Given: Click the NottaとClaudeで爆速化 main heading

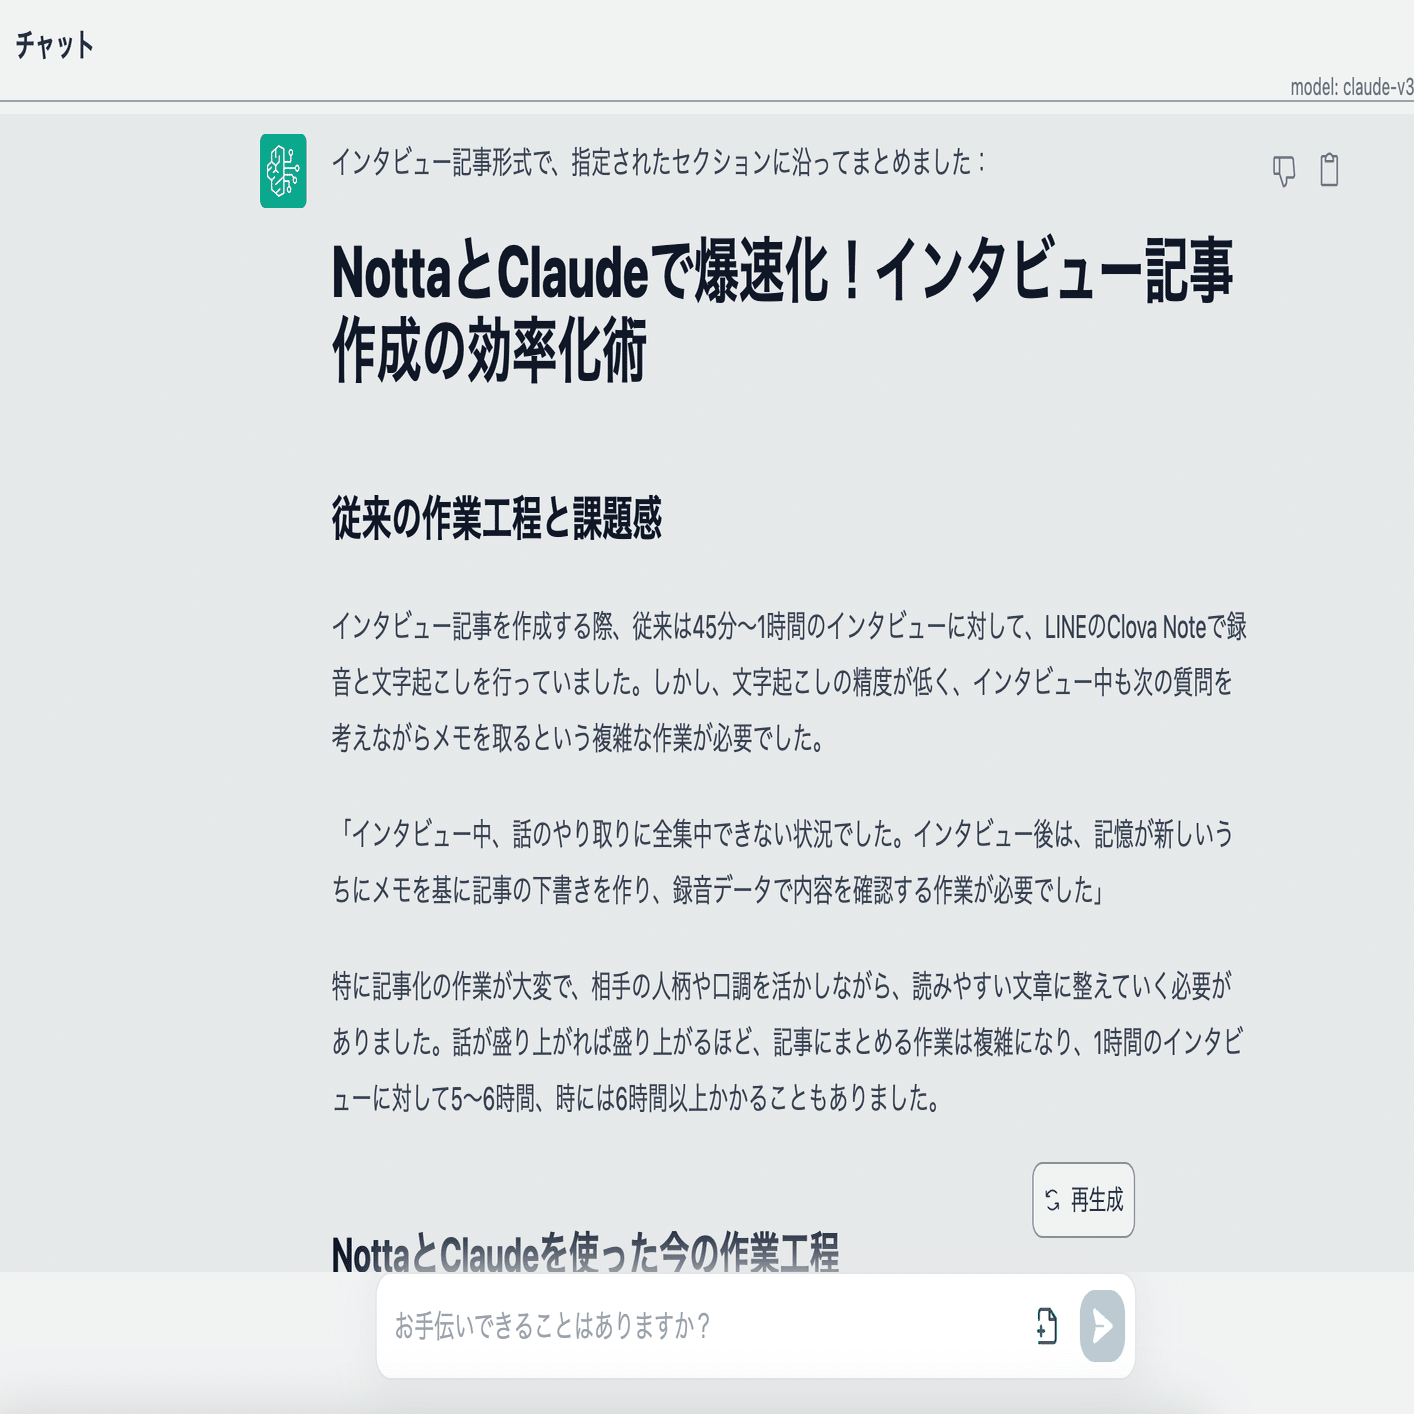Looking at the screenshot, I should pyautogui.click(x=782, y=311).
